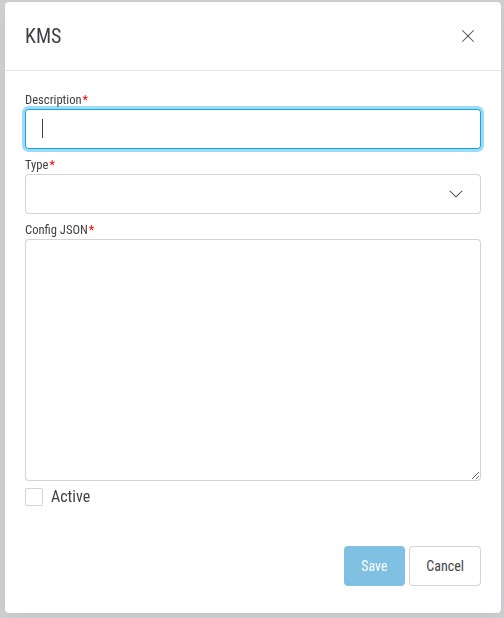Save the KMS configuration
The width and height of the screenshot is (504, 618).
tap(374, 566)
